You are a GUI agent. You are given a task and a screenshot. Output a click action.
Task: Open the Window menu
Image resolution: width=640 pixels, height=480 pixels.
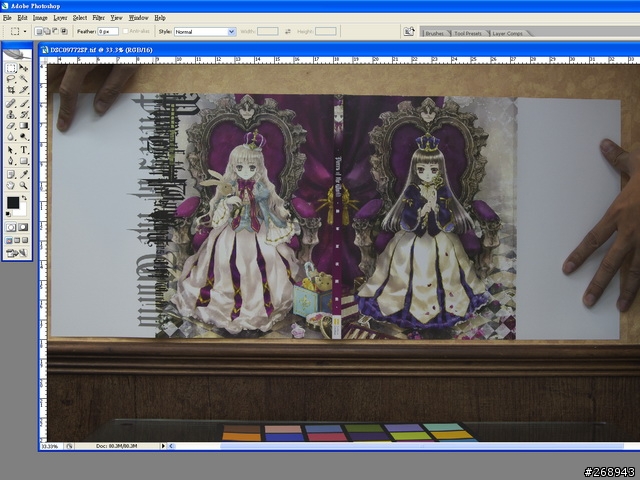(138, 18)
